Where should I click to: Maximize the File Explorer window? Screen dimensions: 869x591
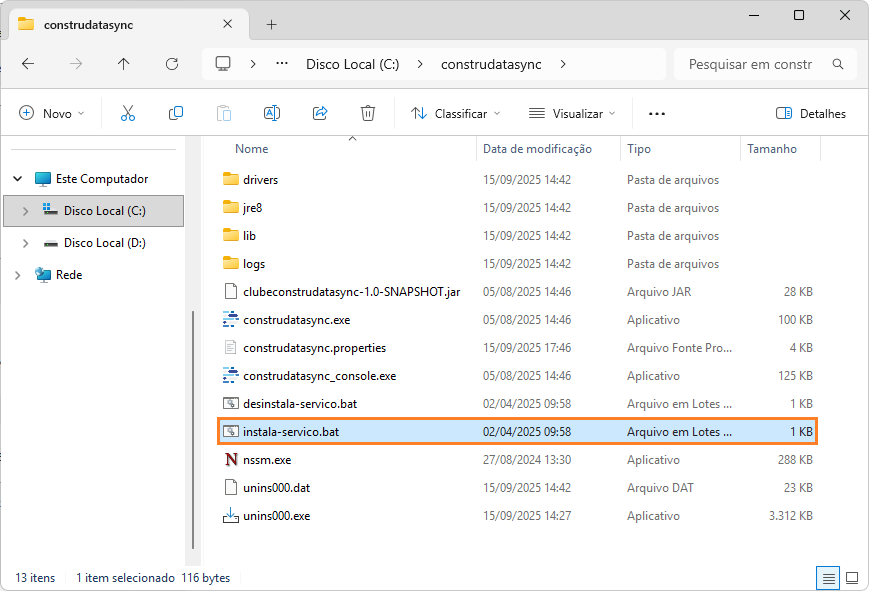point(799,15)
